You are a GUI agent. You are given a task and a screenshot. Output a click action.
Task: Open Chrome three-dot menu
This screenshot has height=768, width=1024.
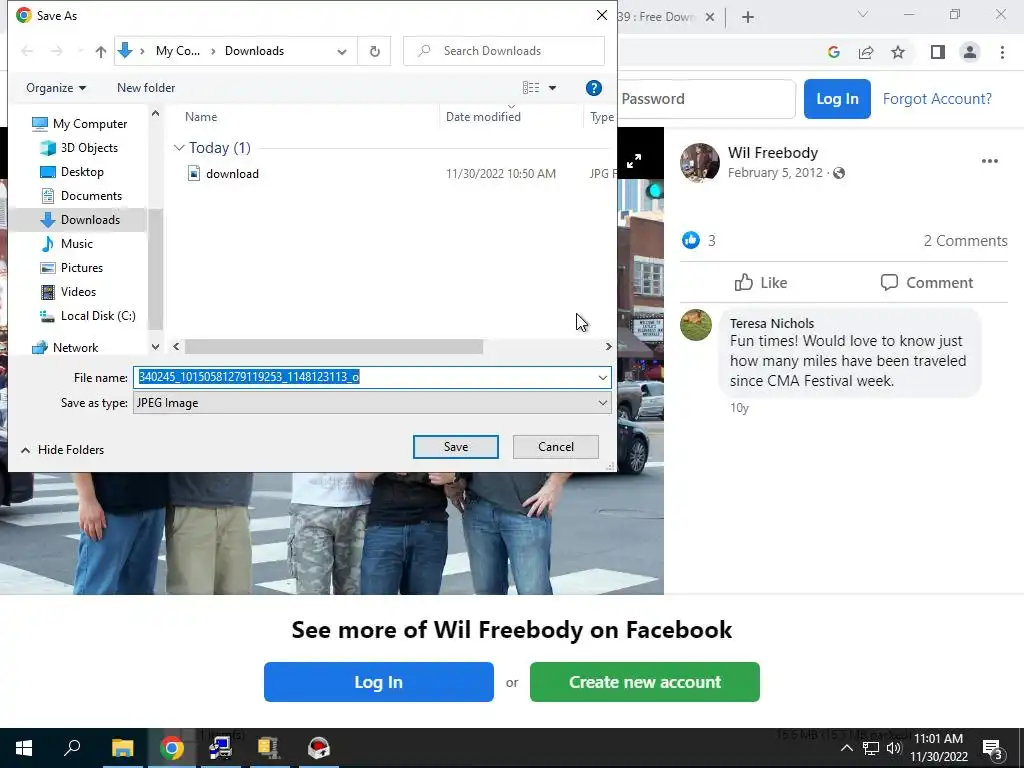click(x=1002, y=52)
